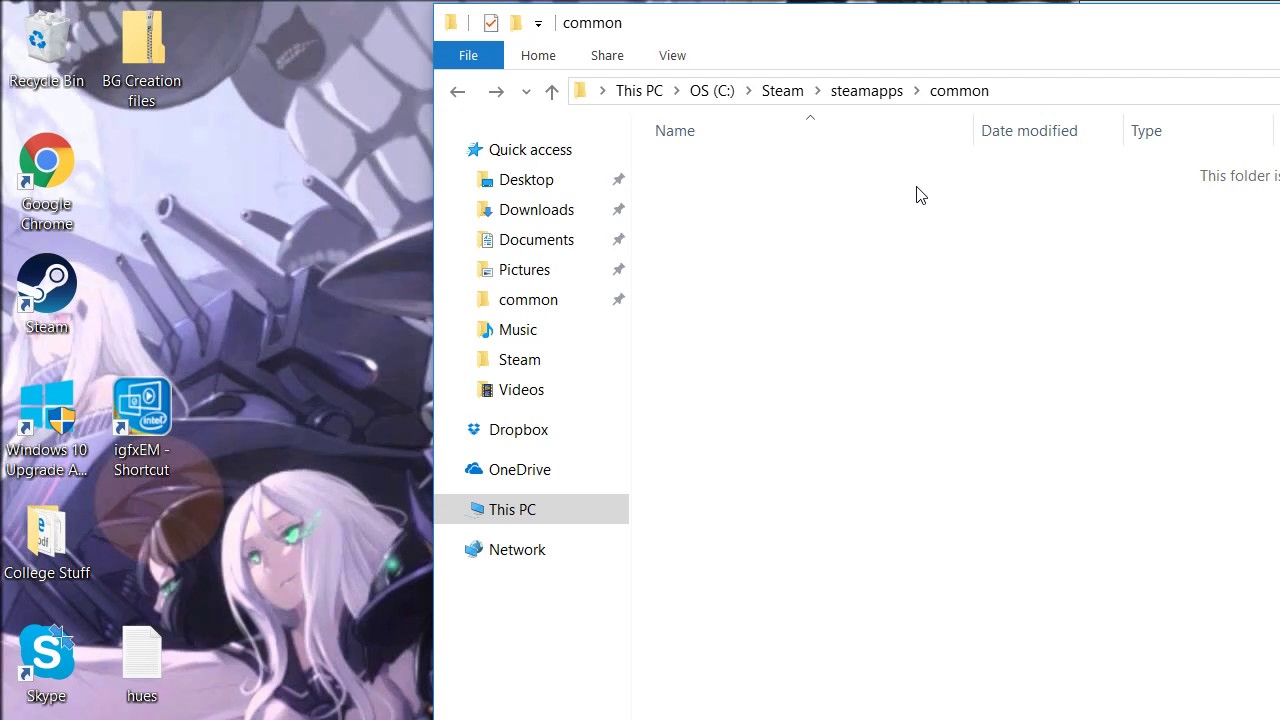The height and width of the screenshot is (720, 1280).
Task: Click common breadcrumb in address bar
Action: (x=959, y=90)
